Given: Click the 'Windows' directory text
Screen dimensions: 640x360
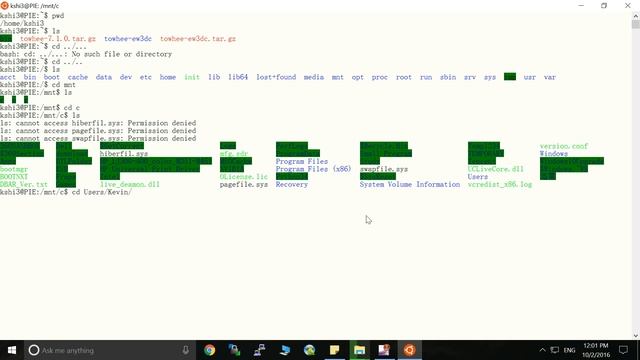Looking at the screenshot, I should (x=554, y=153).
